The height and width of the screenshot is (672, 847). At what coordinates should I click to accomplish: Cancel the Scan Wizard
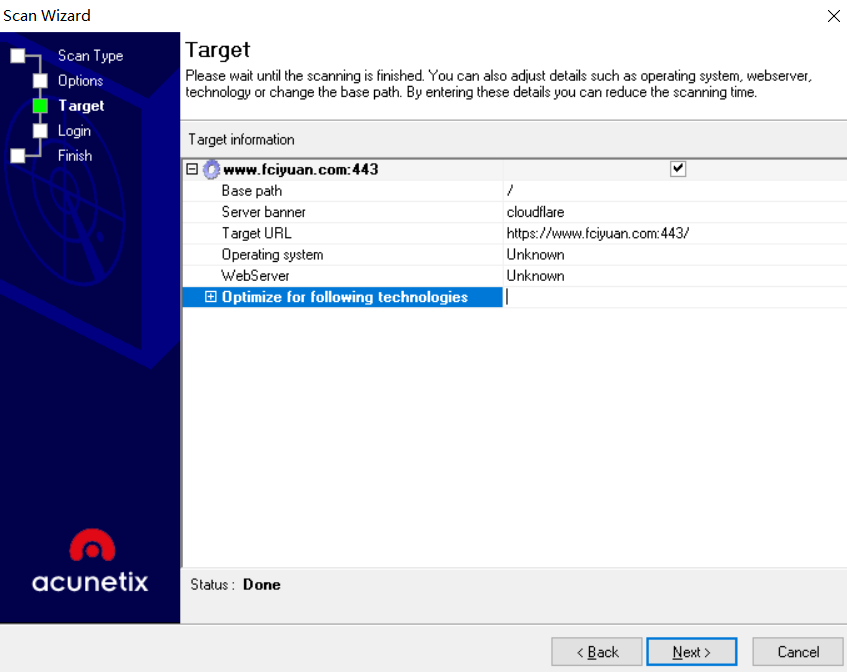(798, 652)
